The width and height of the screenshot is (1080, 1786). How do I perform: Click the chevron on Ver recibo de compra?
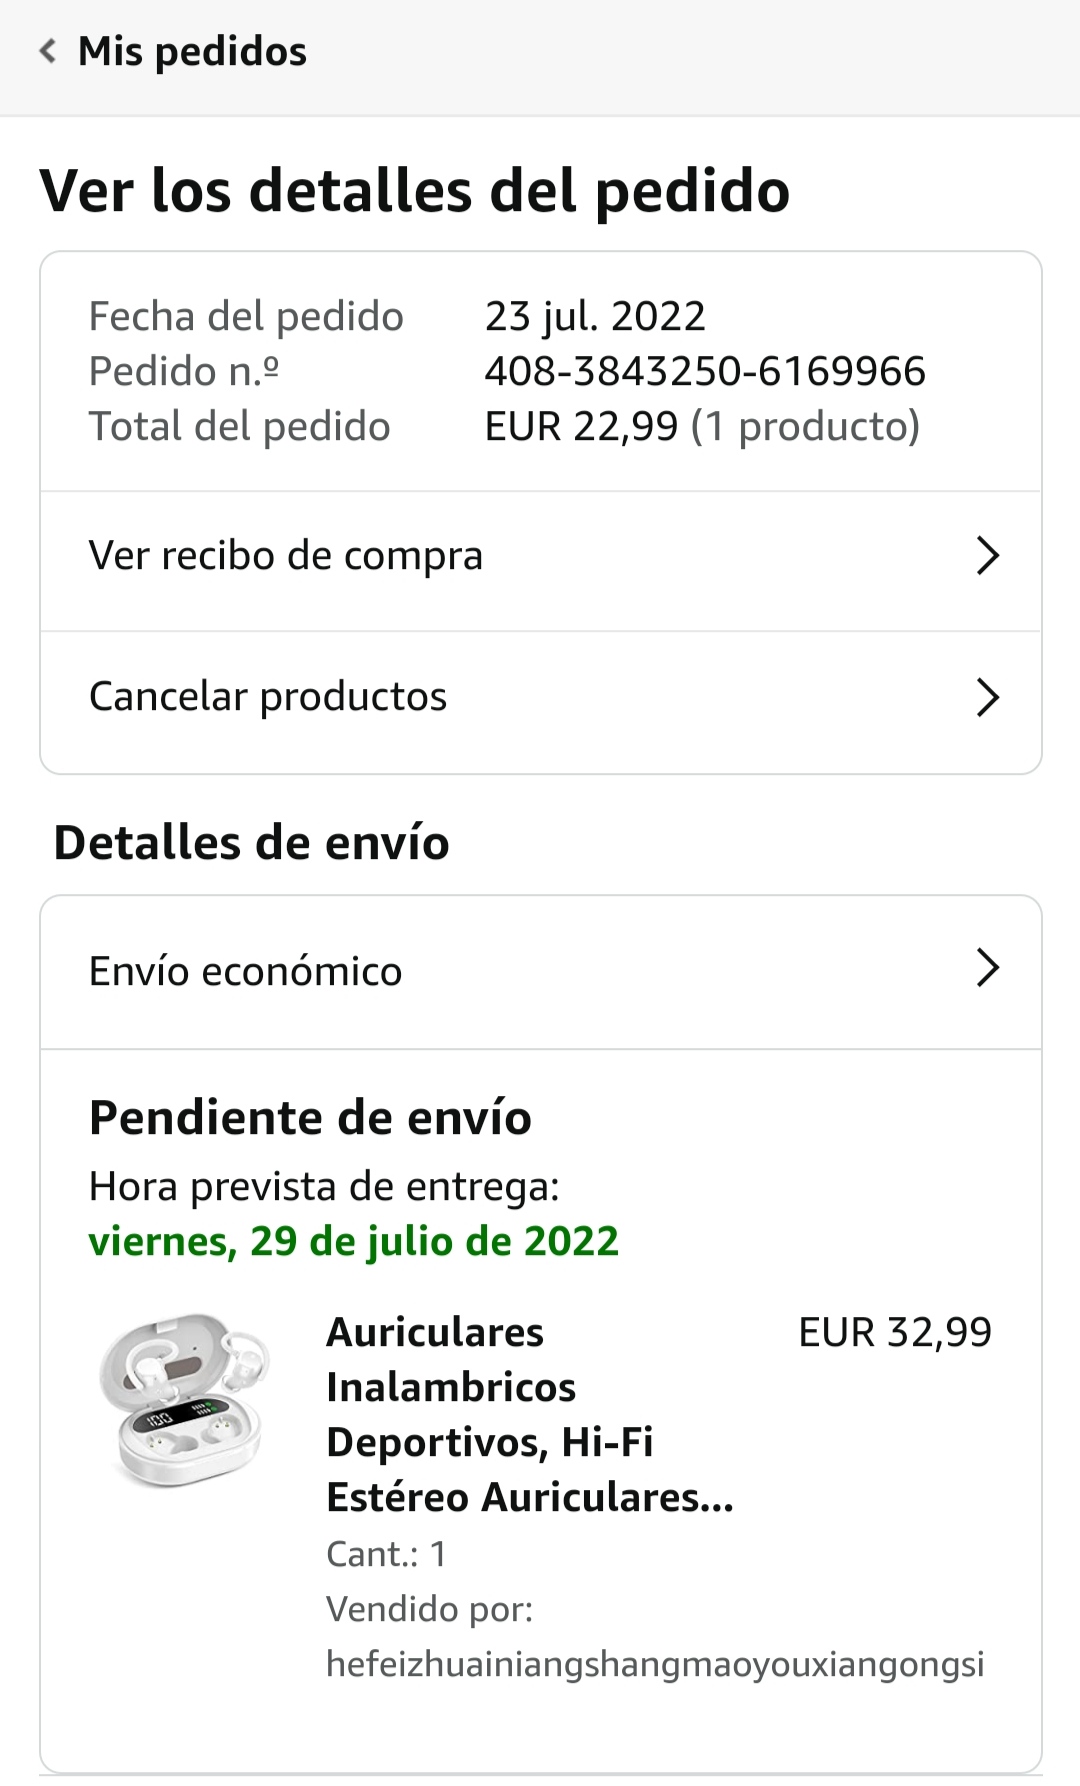tap(987, 556)
